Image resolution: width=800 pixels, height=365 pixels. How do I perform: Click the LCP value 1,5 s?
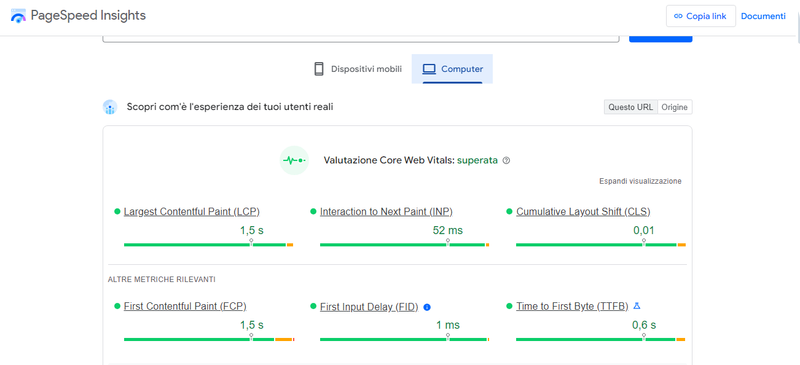(x=252, y=231)
